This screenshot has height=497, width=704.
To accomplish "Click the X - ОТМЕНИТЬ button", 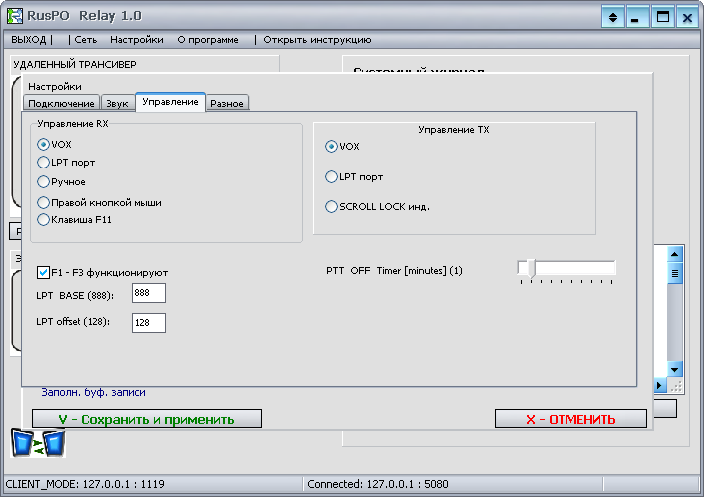I will pyautogui.click(x=570, y=419).
